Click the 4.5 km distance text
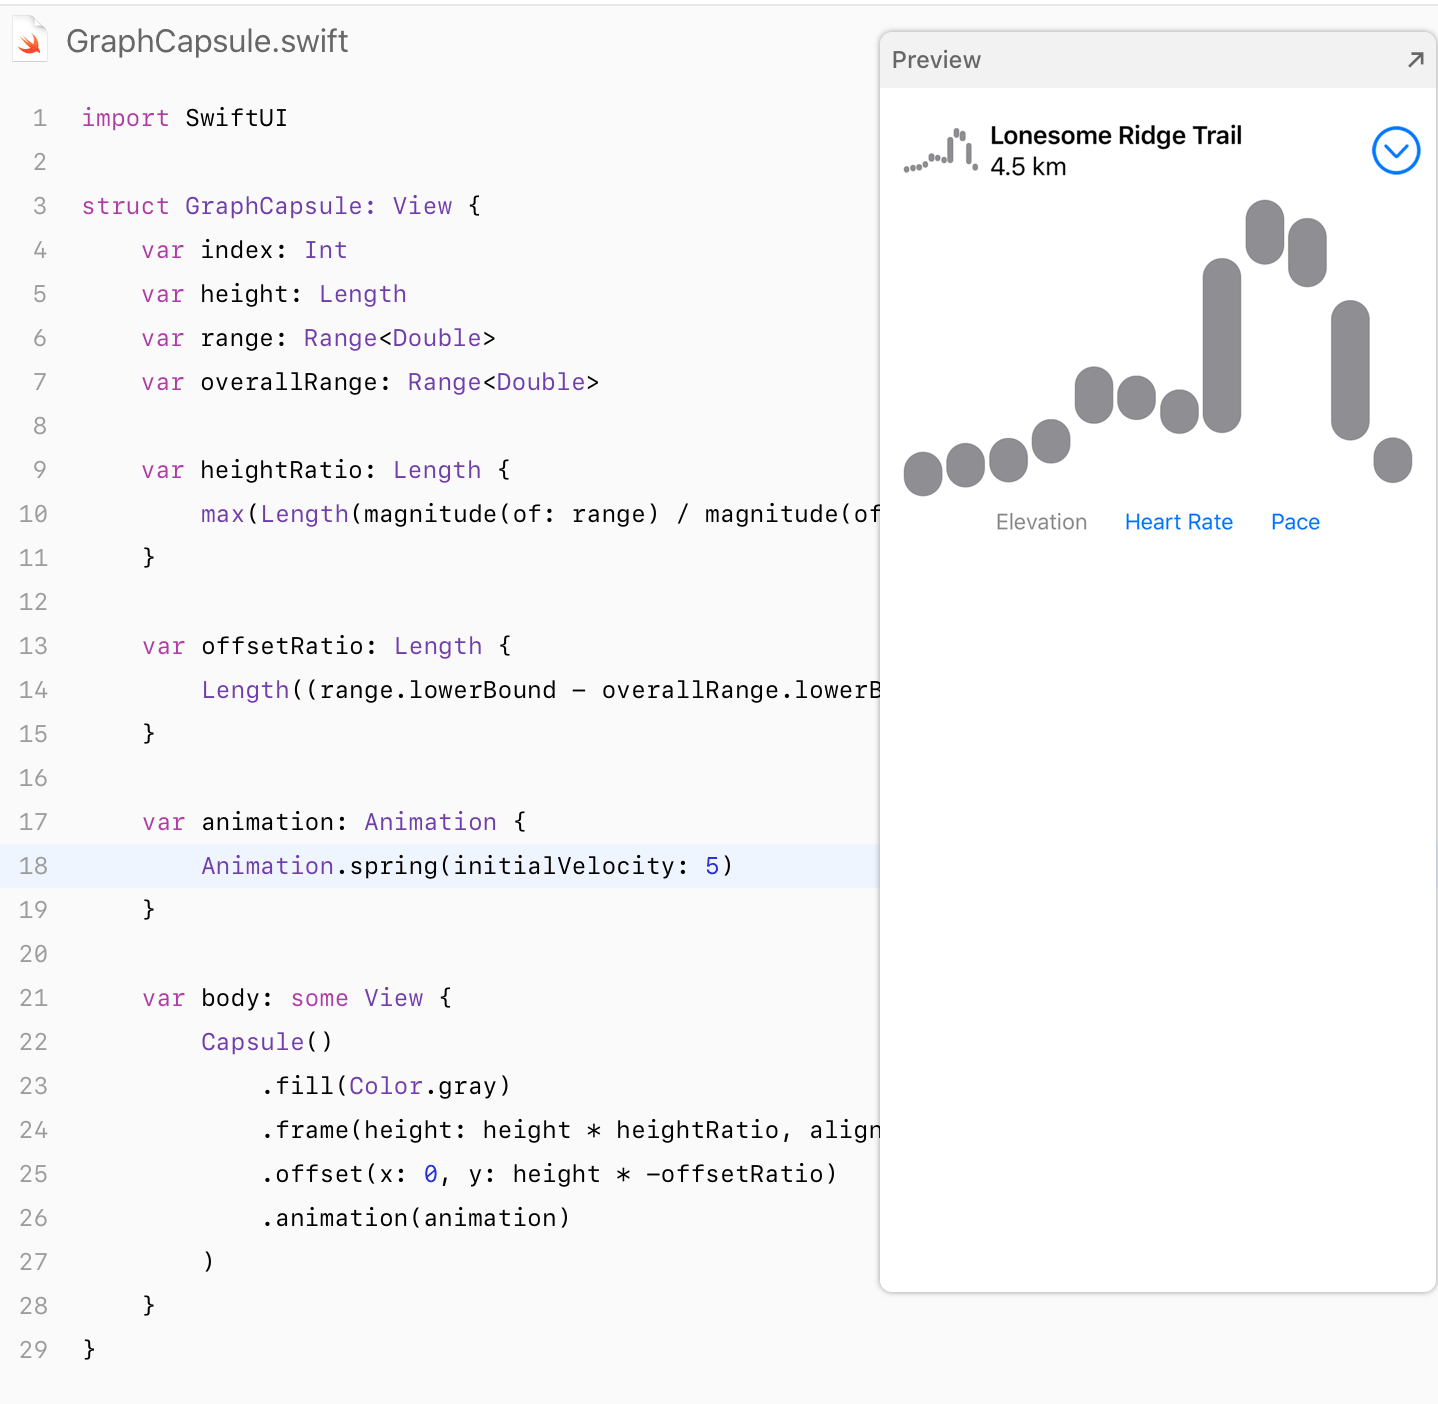1438x1404 pixels. click(x=1028, y=167)
